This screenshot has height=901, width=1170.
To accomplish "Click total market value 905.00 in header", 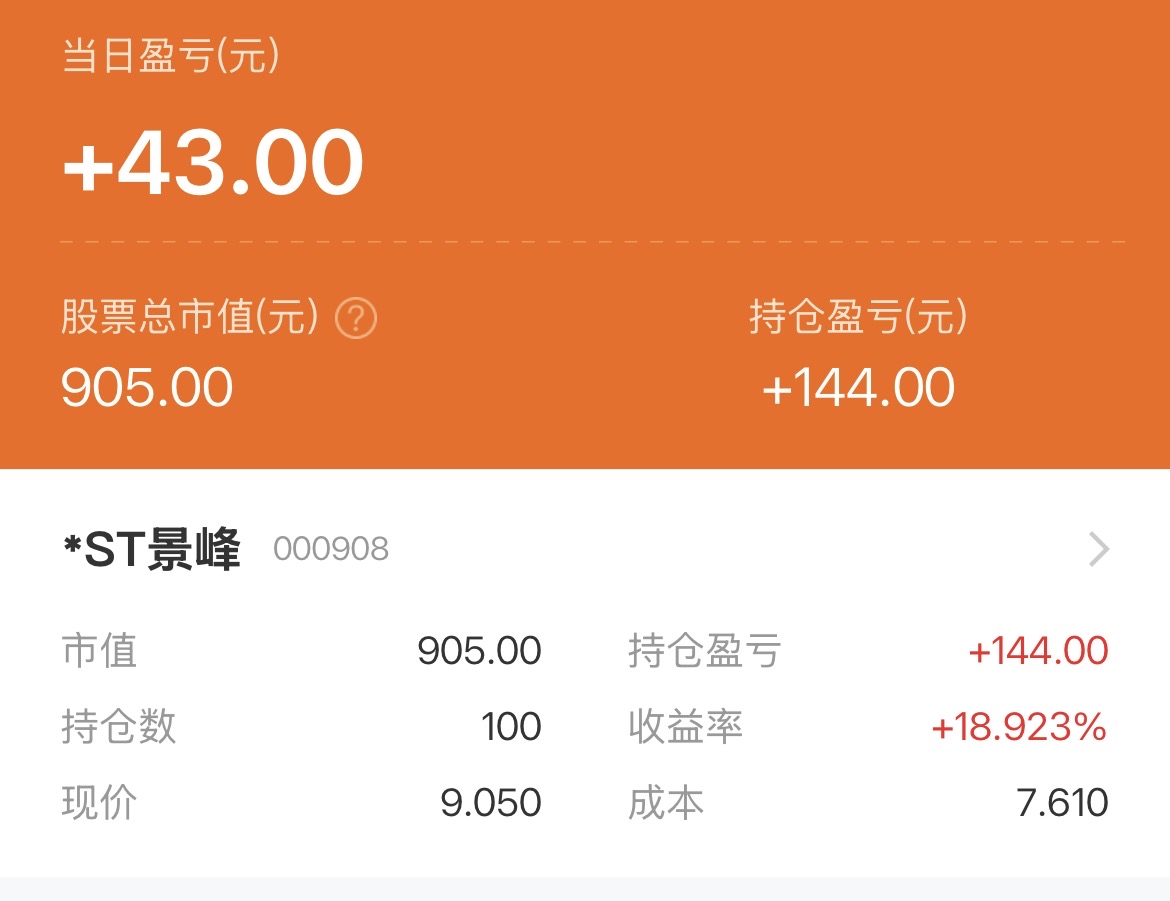I will click(x=147, y=388).
